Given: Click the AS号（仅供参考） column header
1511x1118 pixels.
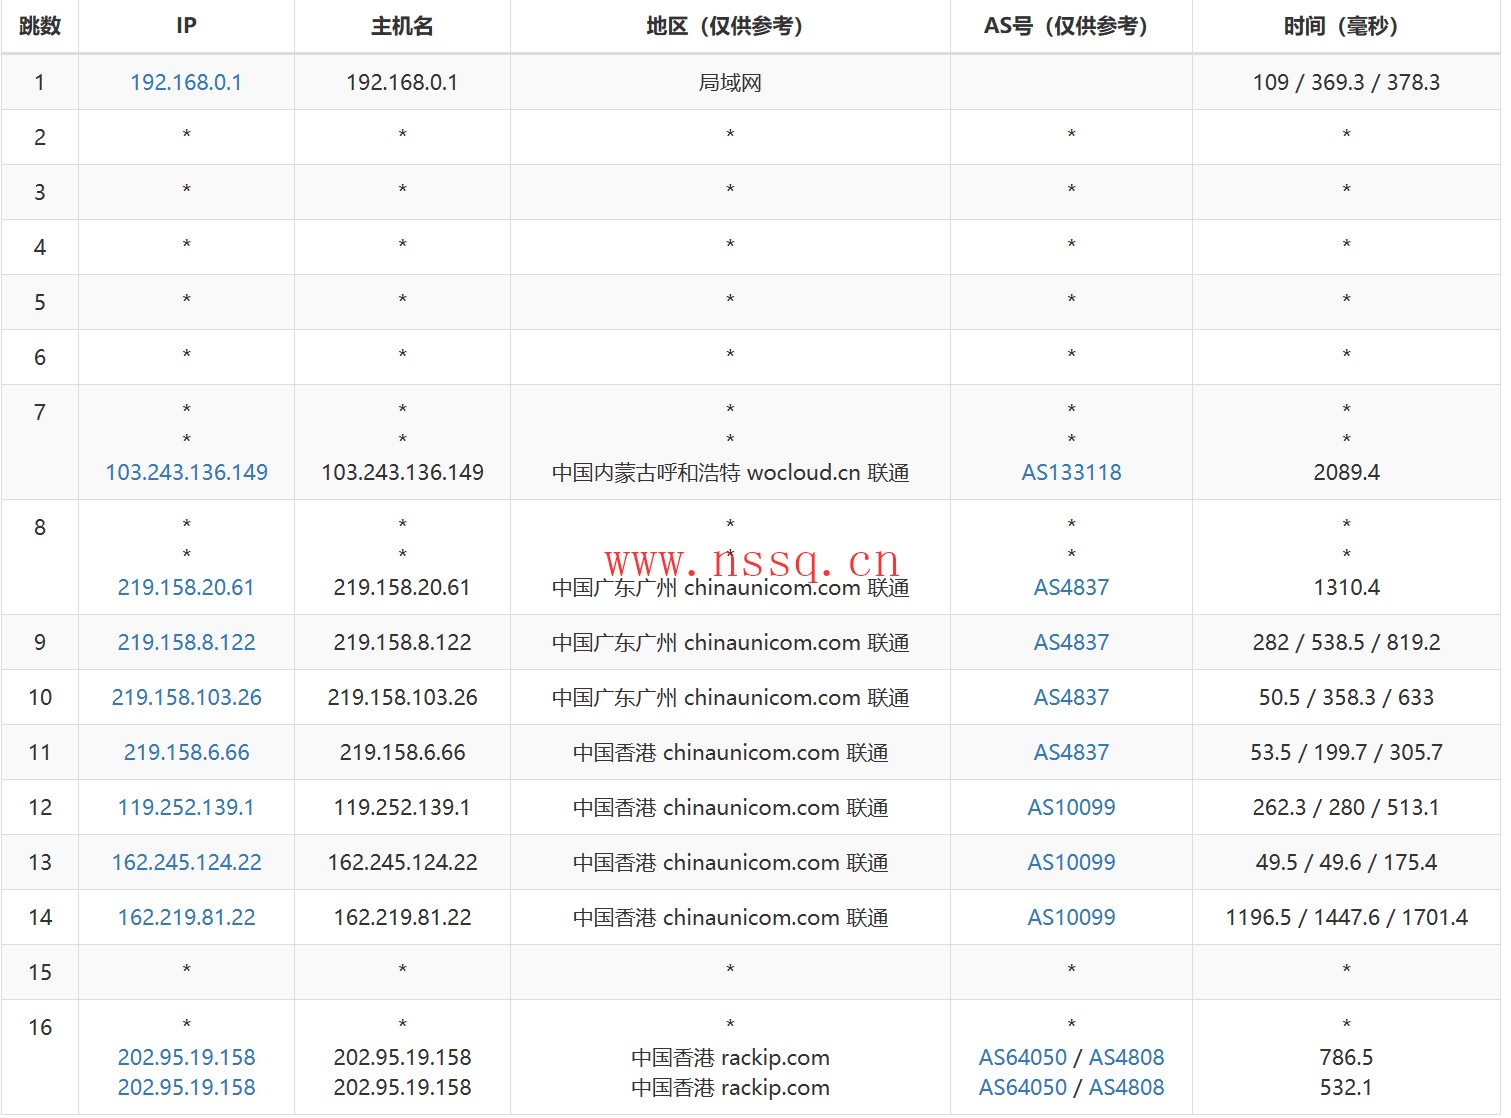Looking at the screenshot, I should tap(1071, 26).
